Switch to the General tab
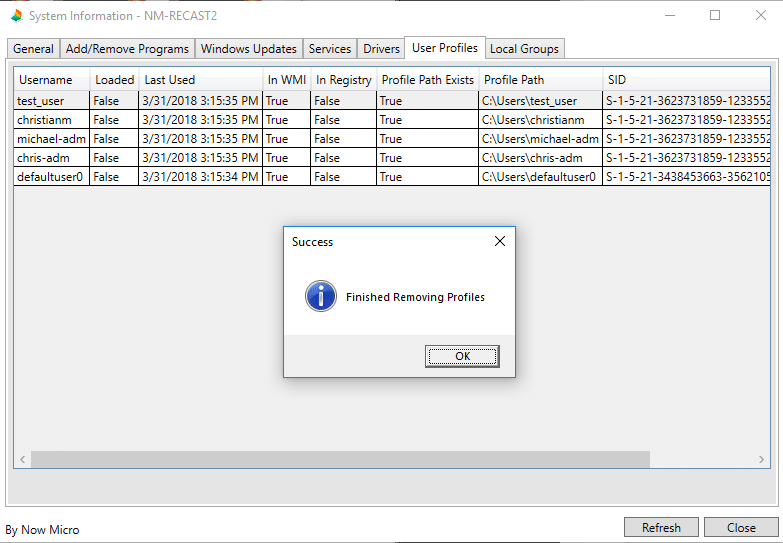The image size is (783, 543). click(x=33, y=49)
